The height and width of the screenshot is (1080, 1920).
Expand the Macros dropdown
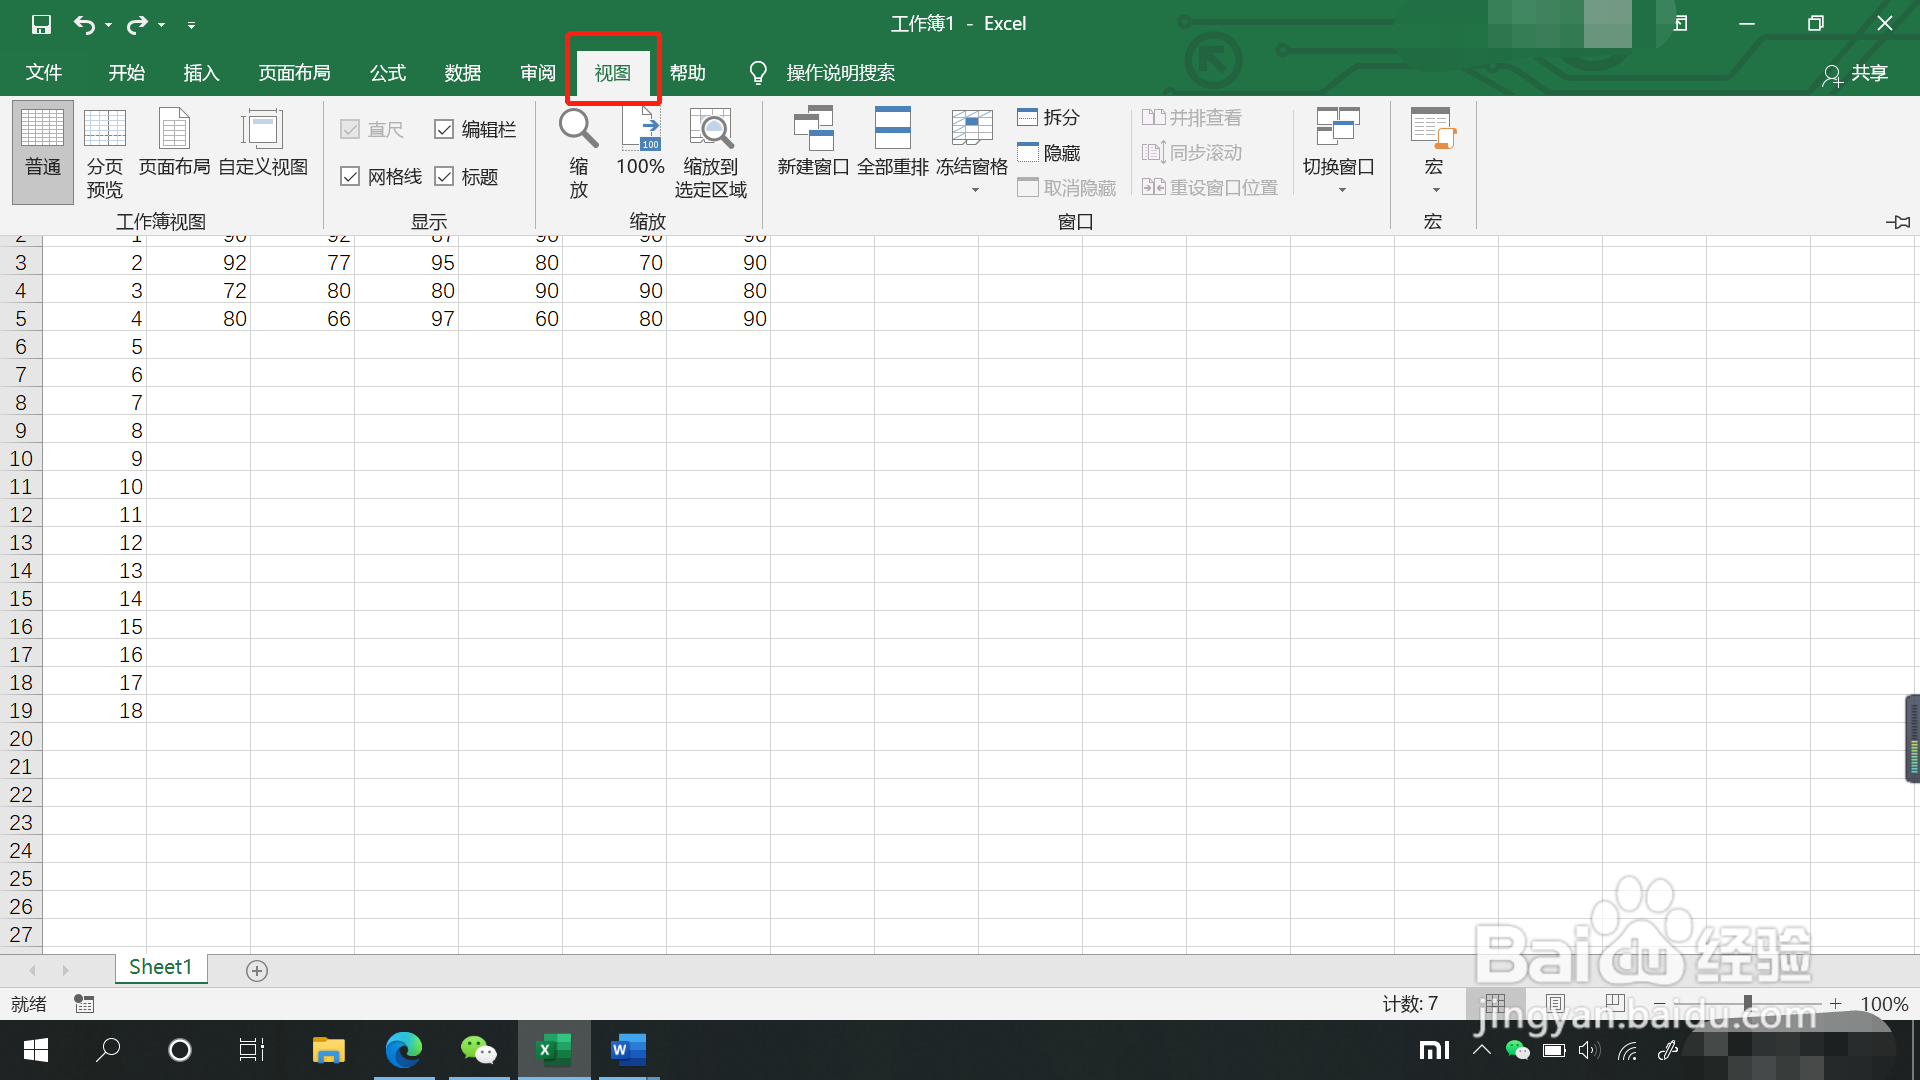[x=1434, y=189]
